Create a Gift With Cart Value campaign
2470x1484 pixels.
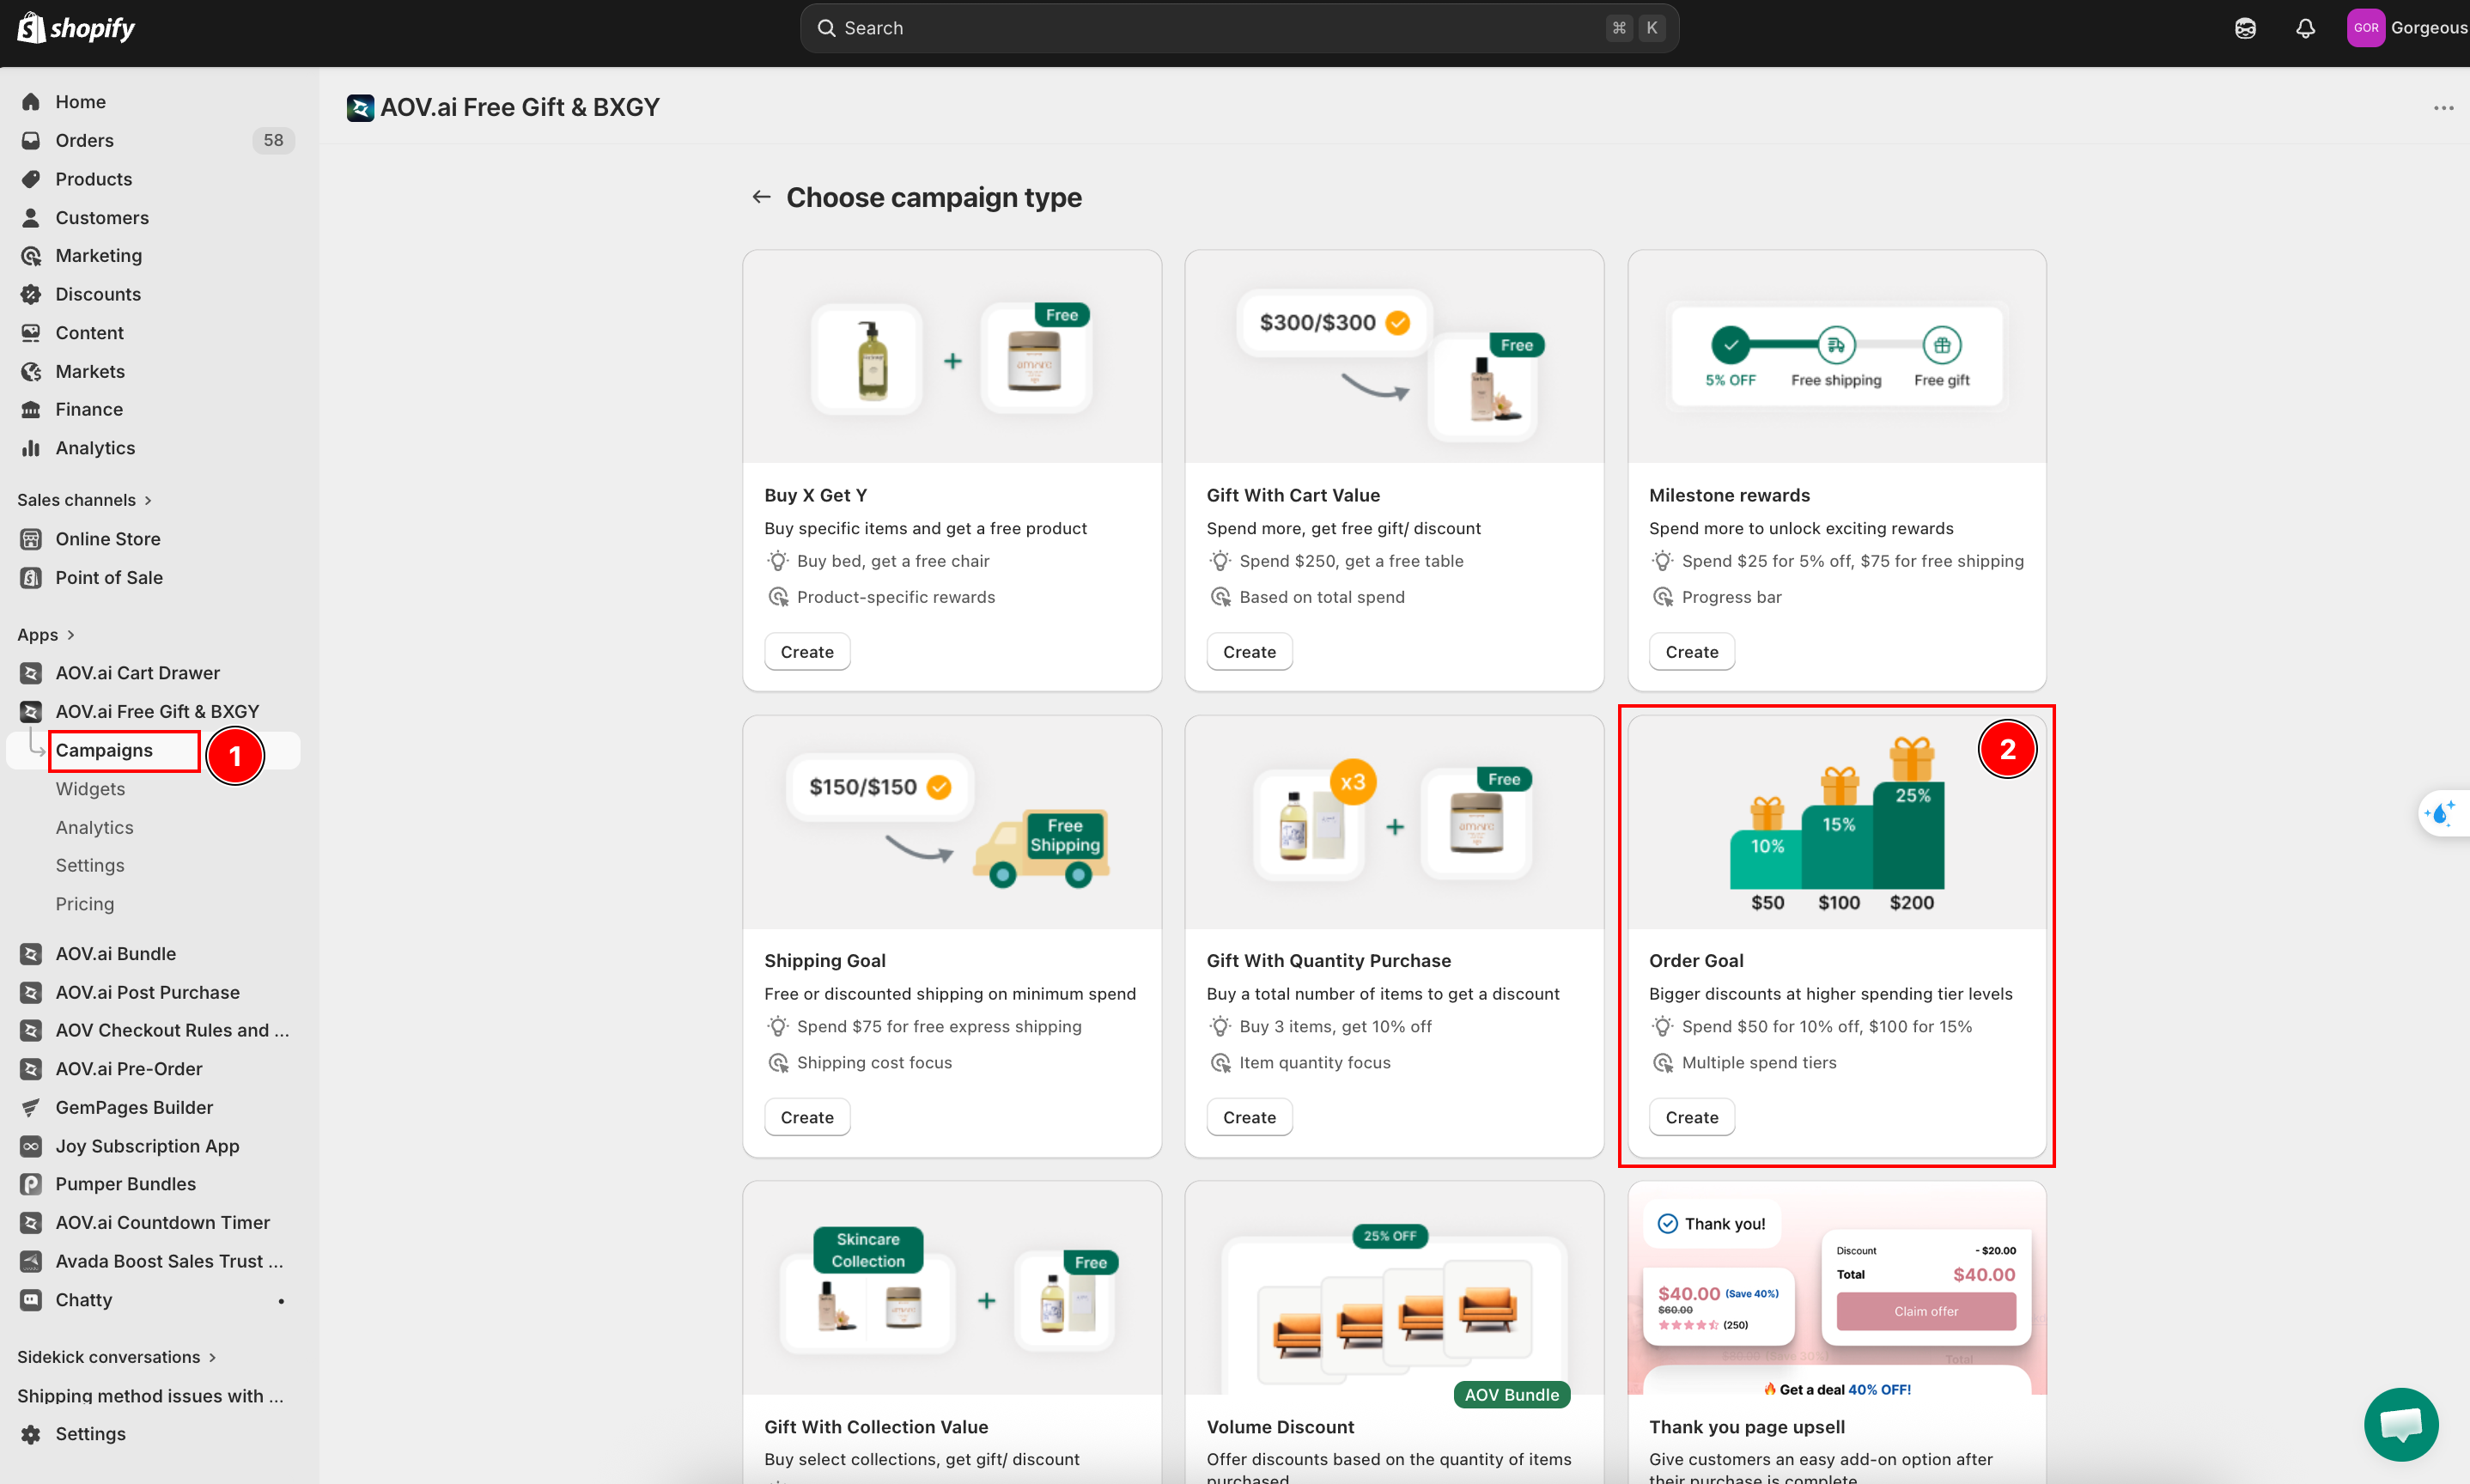[1249, 652]
